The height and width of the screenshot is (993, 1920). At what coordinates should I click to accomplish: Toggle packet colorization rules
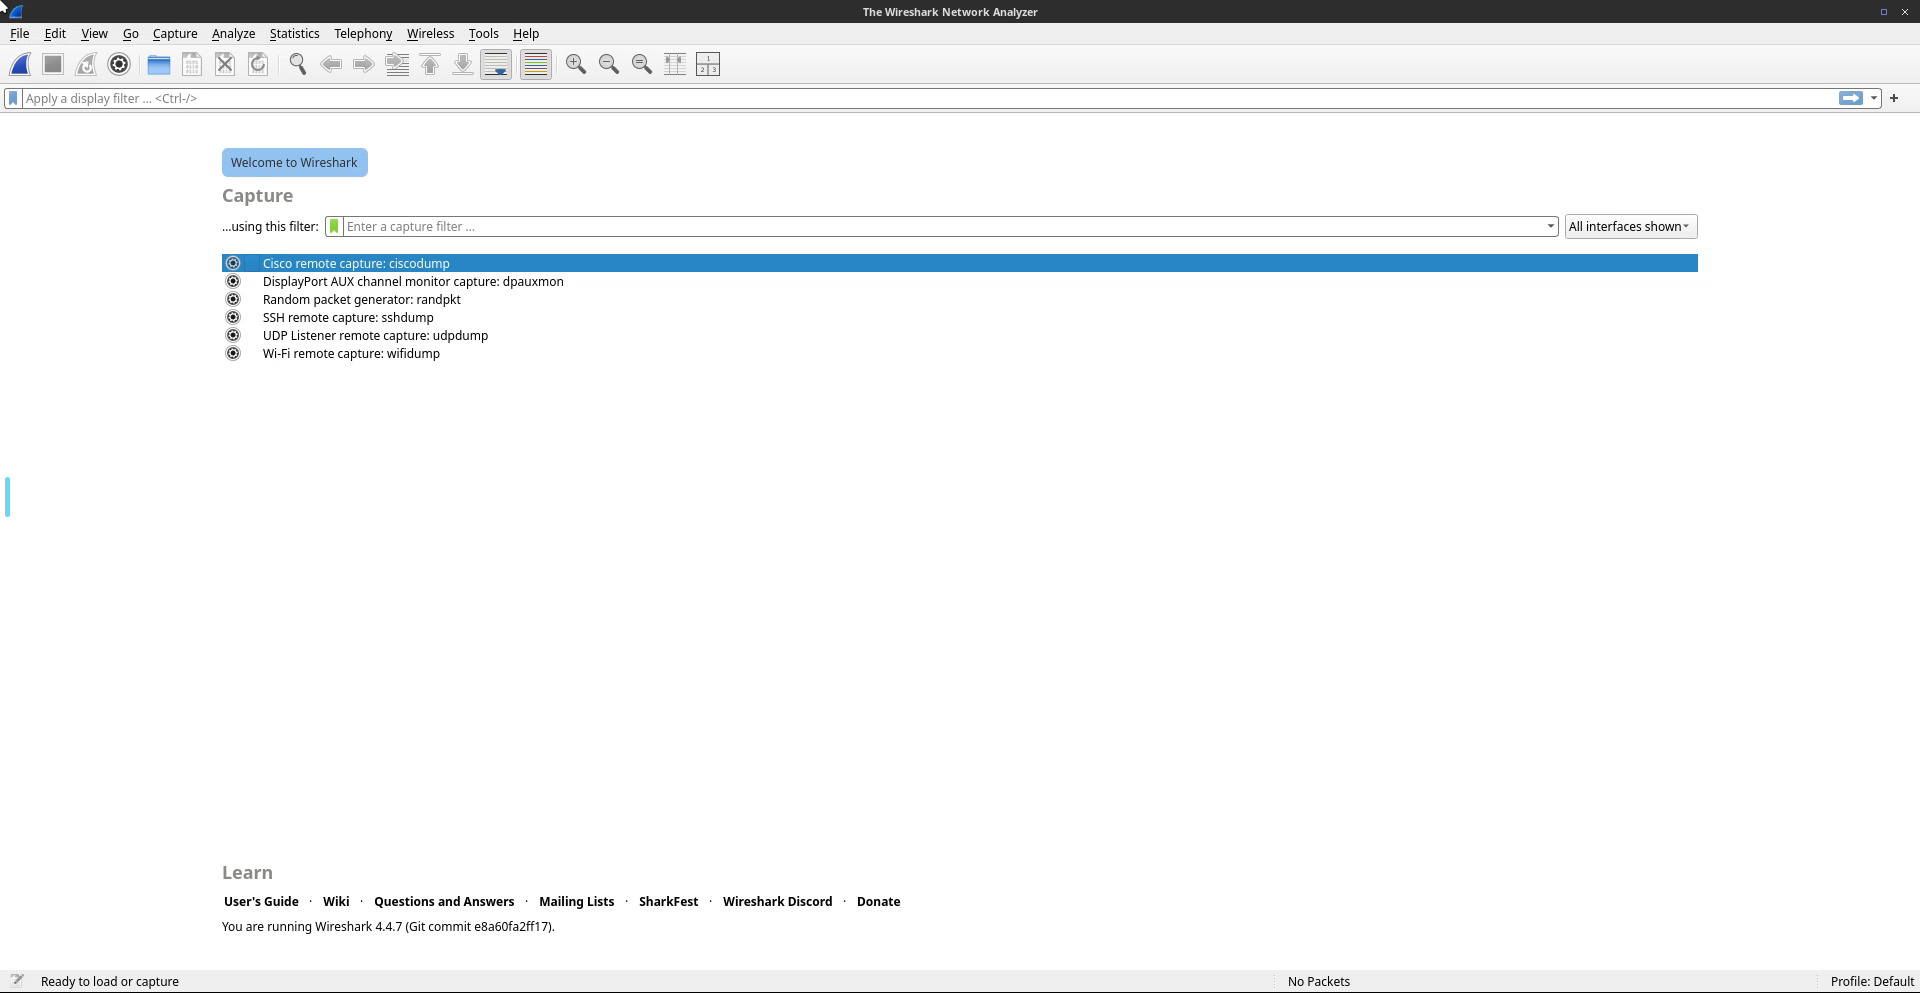[536, 65]
